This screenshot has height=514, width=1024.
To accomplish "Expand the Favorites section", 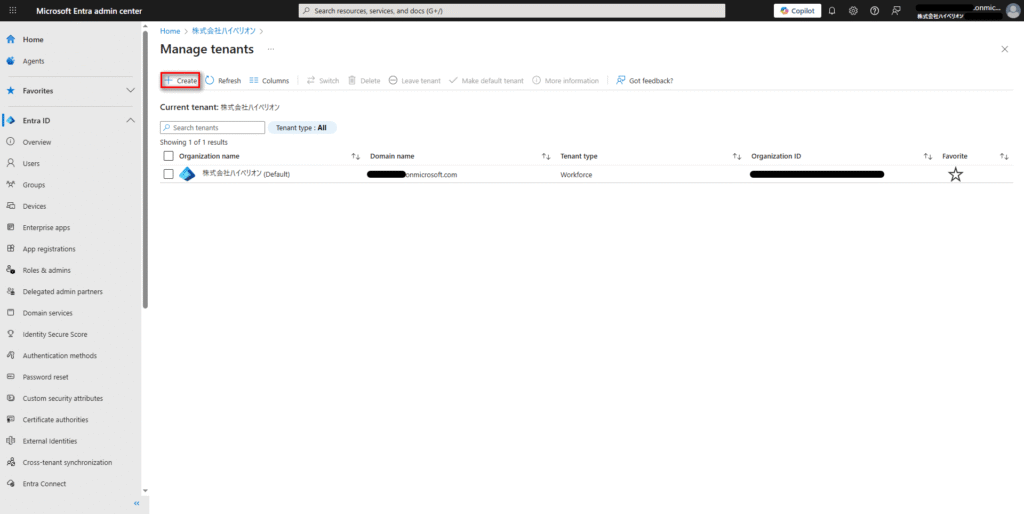I will tap(130, 90).
